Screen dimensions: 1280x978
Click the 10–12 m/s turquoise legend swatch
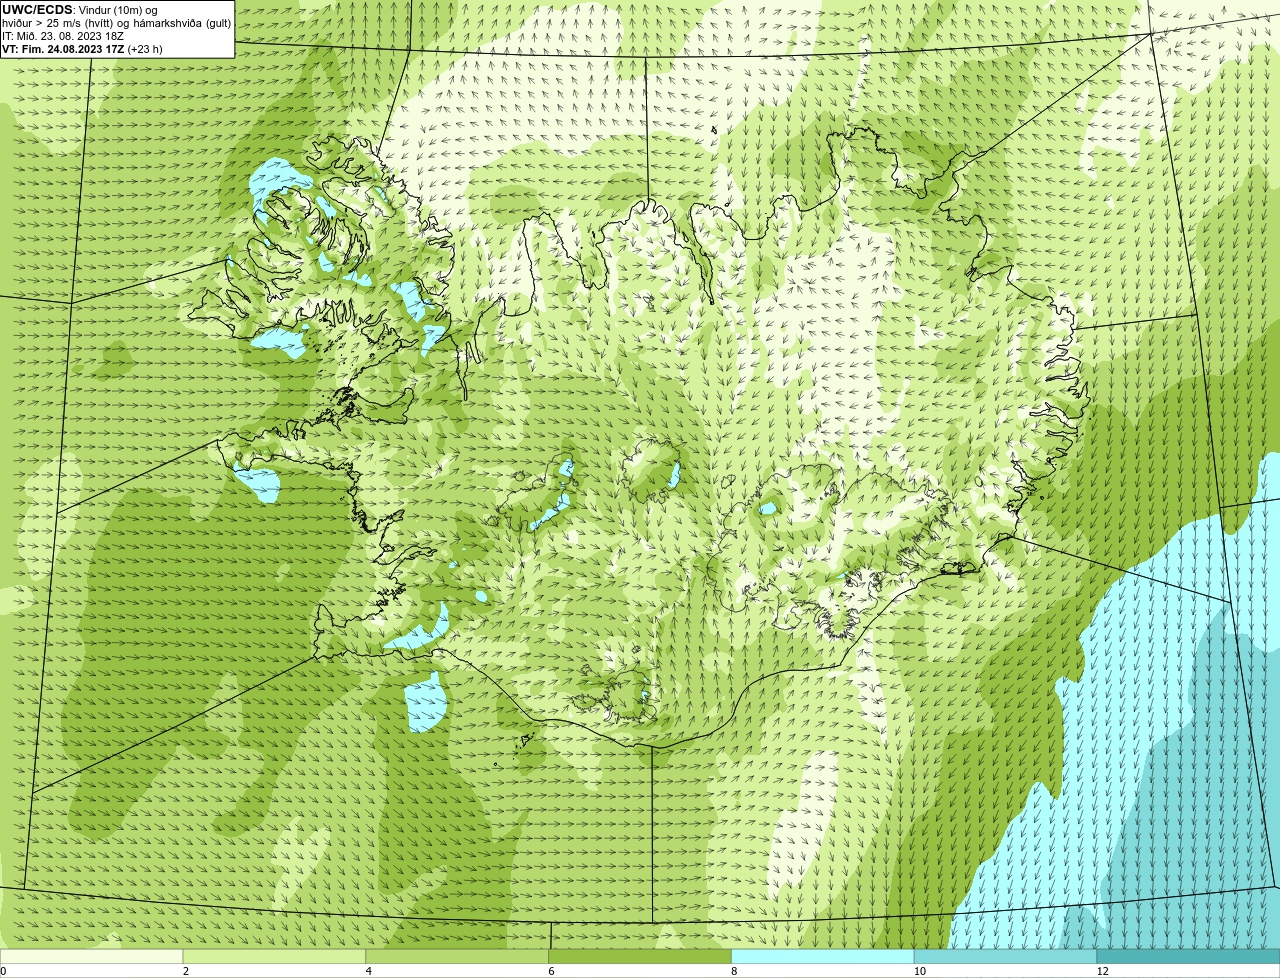click(1005, 957)
